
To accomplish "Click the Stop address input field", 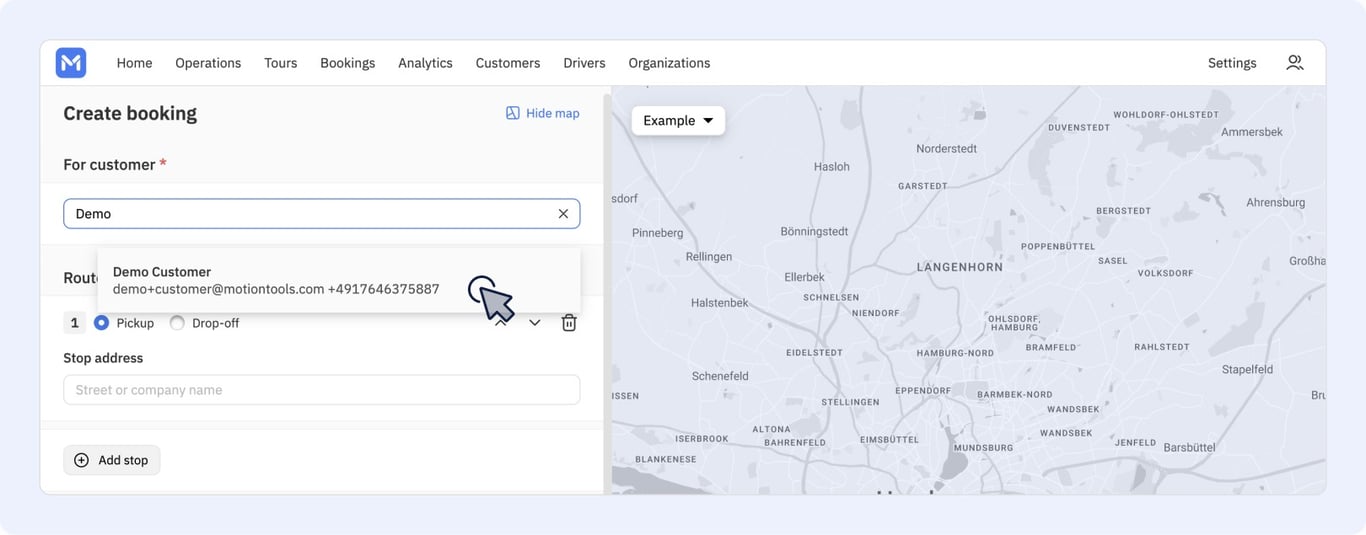I will [x=321, y=390].
